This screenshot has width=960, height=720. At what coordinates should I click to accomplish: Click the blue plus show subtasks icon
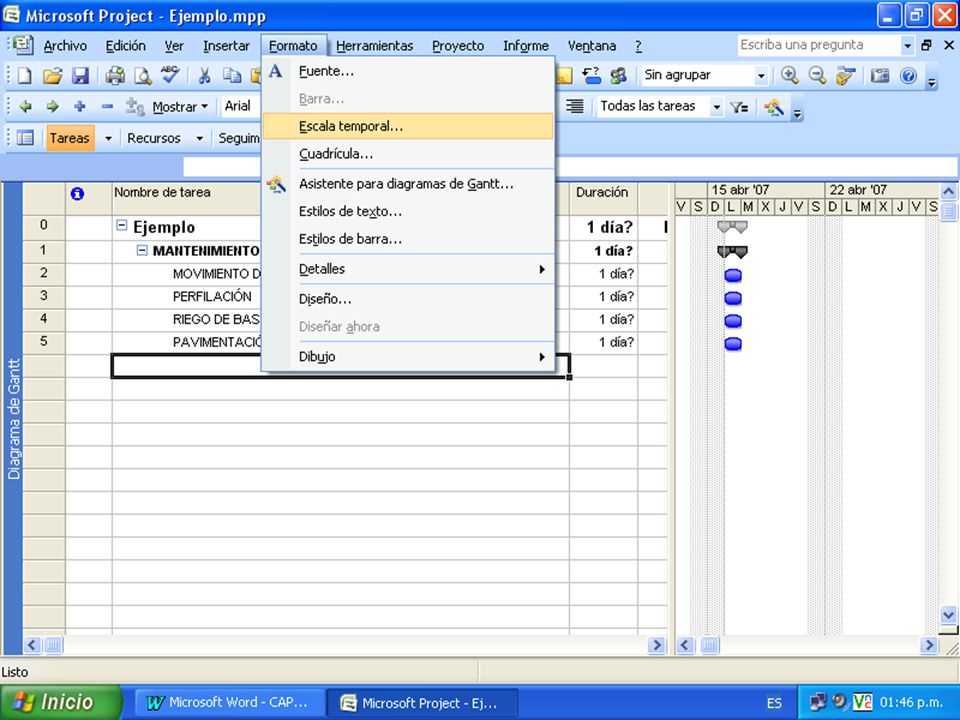pos(80,107)
